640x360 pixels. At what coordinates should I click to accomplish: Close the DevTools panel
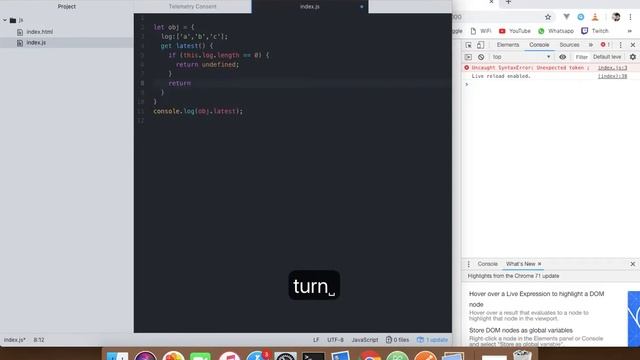pos(633,45)
